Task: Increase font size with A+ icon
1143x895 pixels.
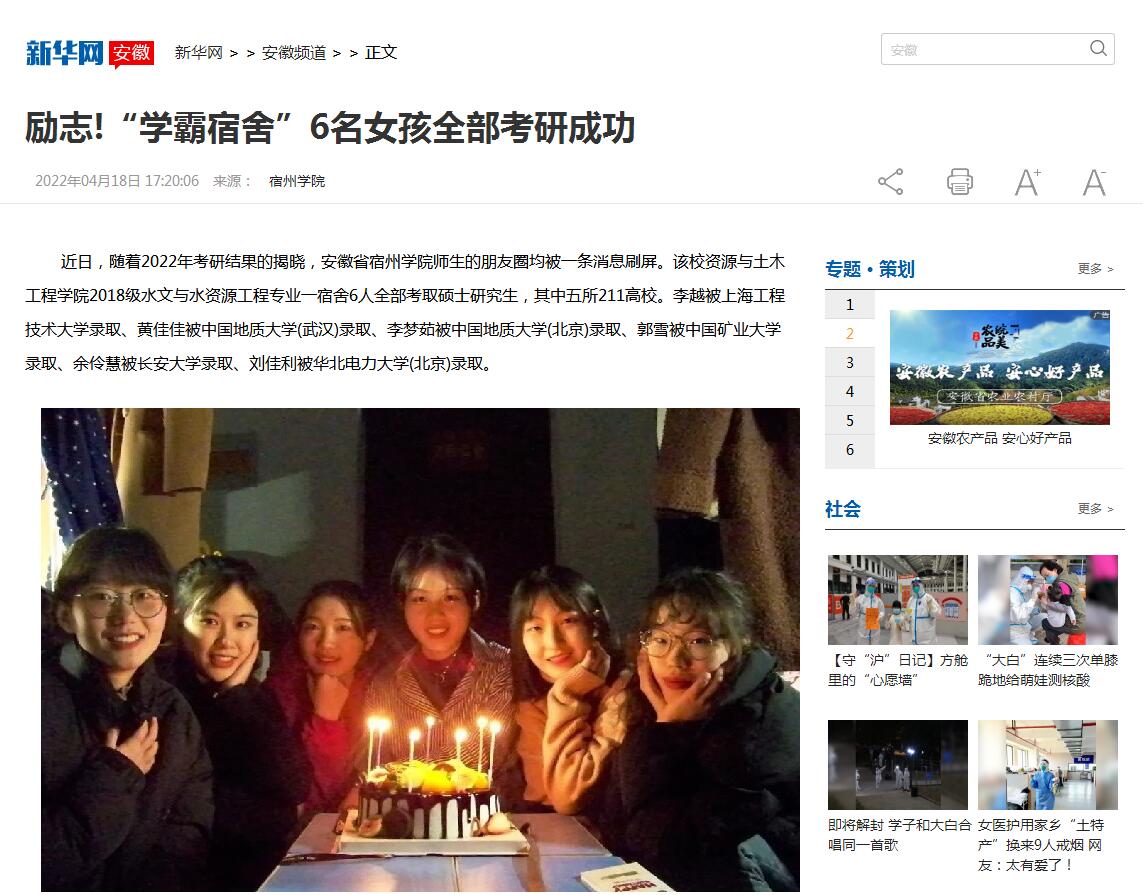Action: tap(1028, 181)
